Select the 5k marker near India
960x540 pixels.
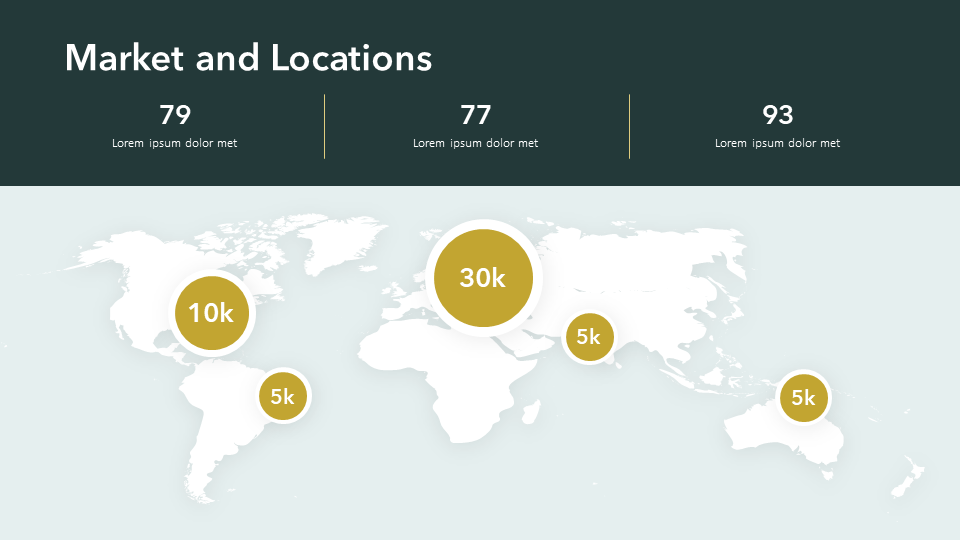[x=588, y=337]
